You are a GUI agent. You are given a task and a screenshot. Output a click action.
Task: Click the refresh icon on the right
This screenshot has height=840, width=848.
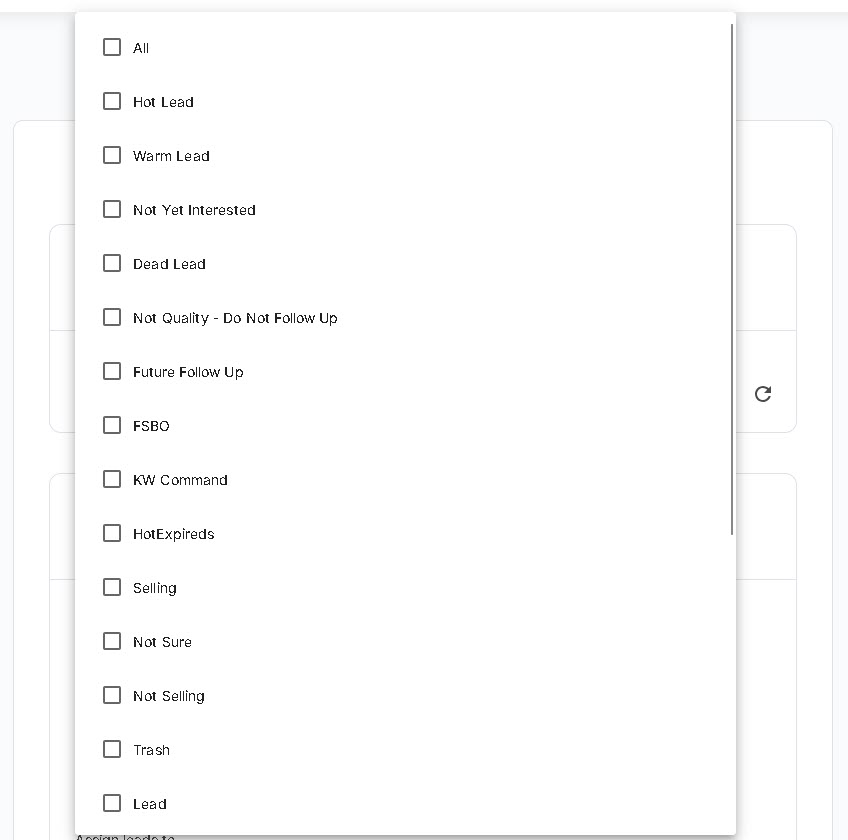763,394
